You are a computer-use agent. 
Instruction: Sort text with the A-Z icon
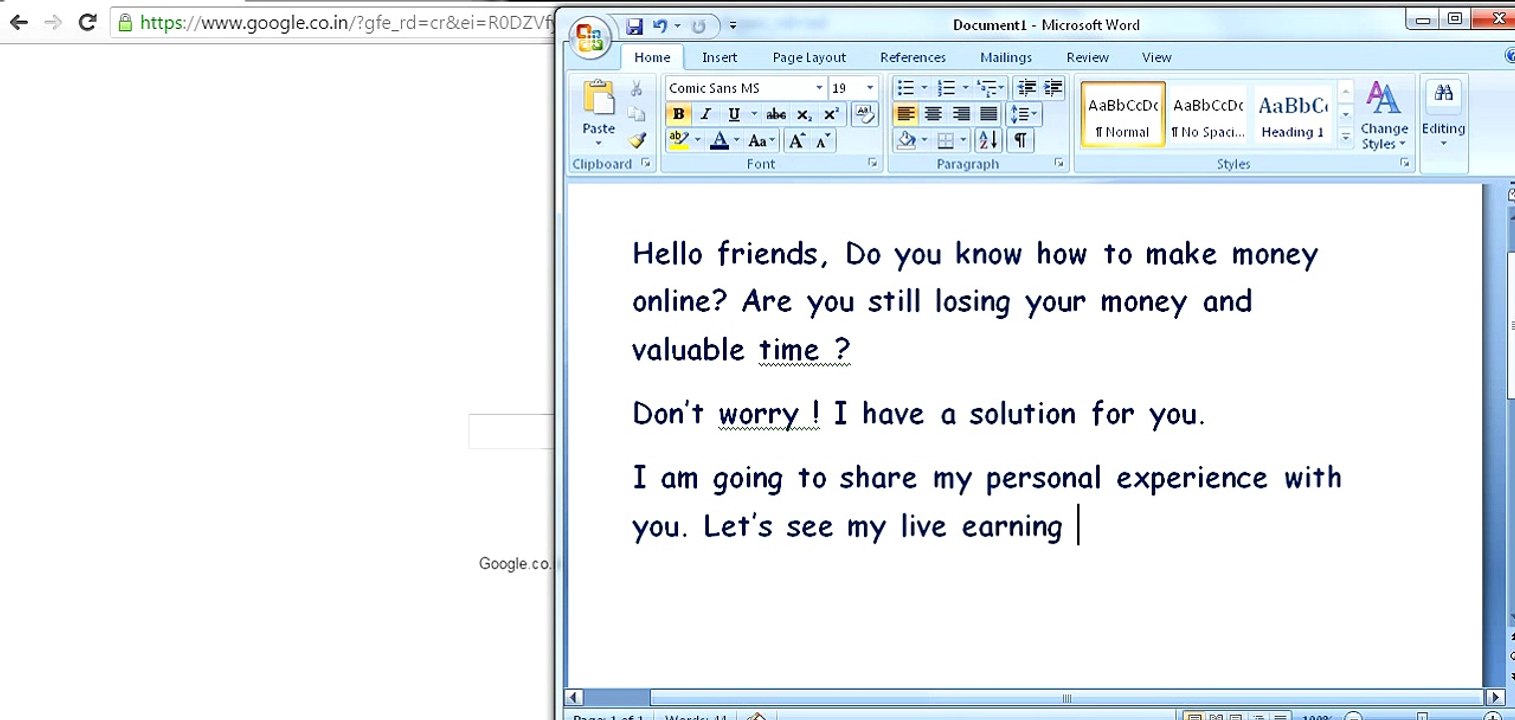point(988,141)
